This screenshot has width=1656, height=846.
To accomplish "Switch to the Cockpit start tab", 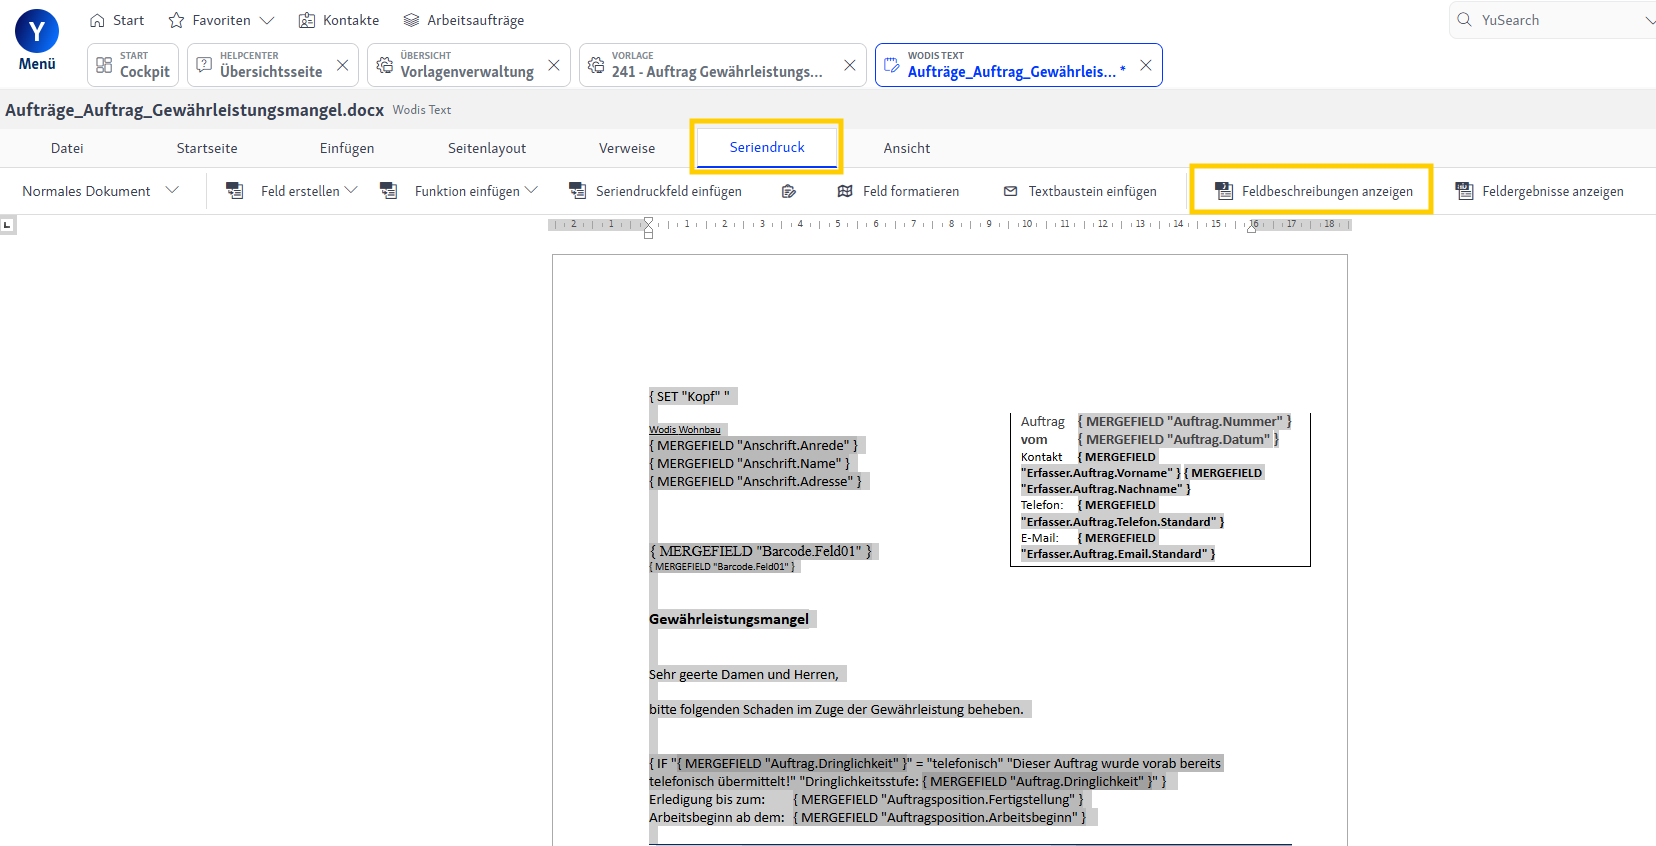I will click(x=133, y=65).
